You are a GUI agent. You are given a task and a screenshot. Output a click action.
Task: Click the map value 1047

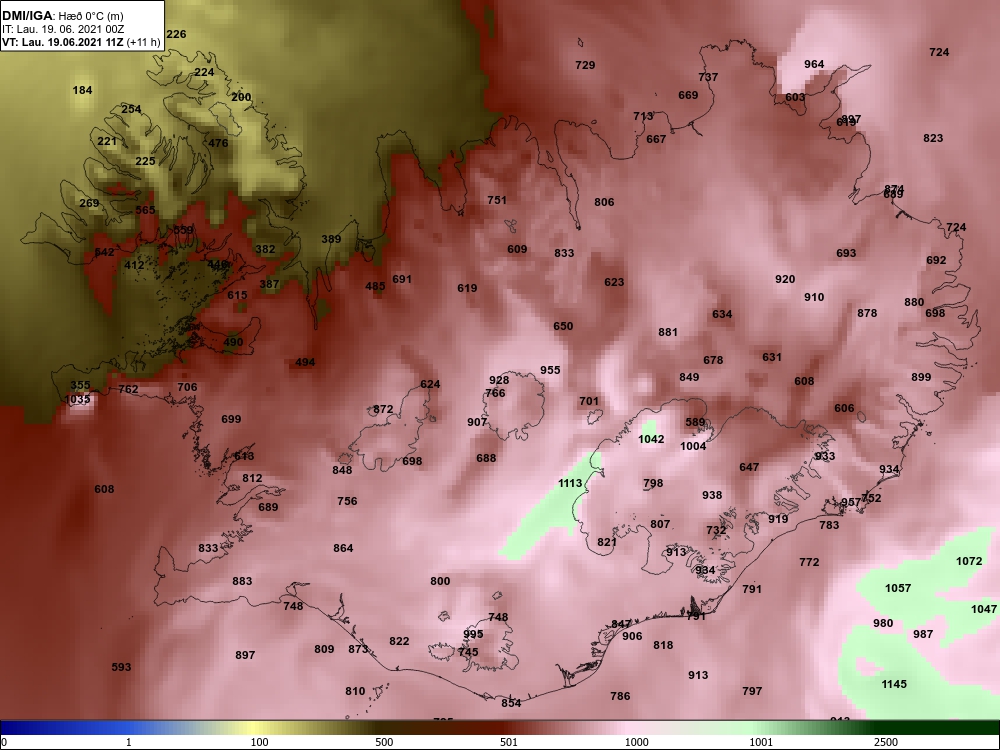[x=983, y=609]
